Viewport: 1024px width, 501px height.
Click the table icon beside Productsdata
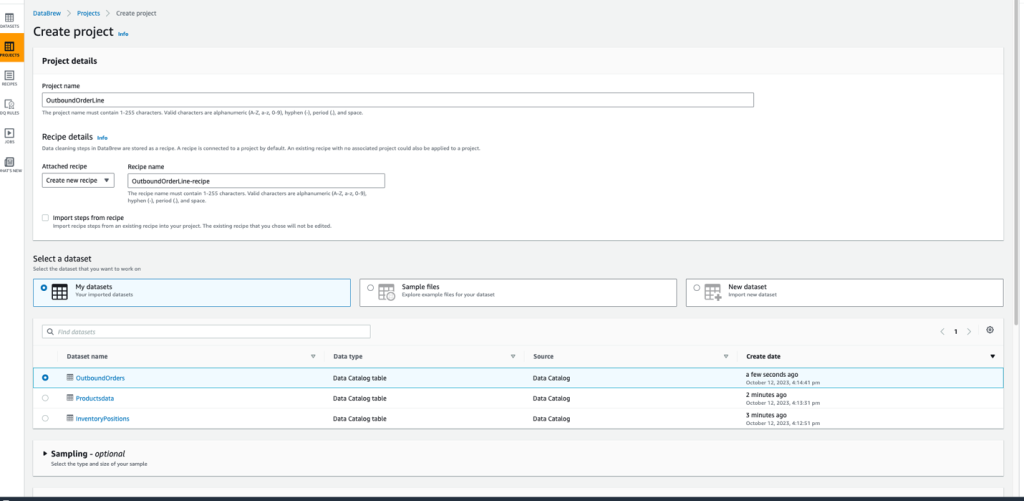click(x=70, y=398)
